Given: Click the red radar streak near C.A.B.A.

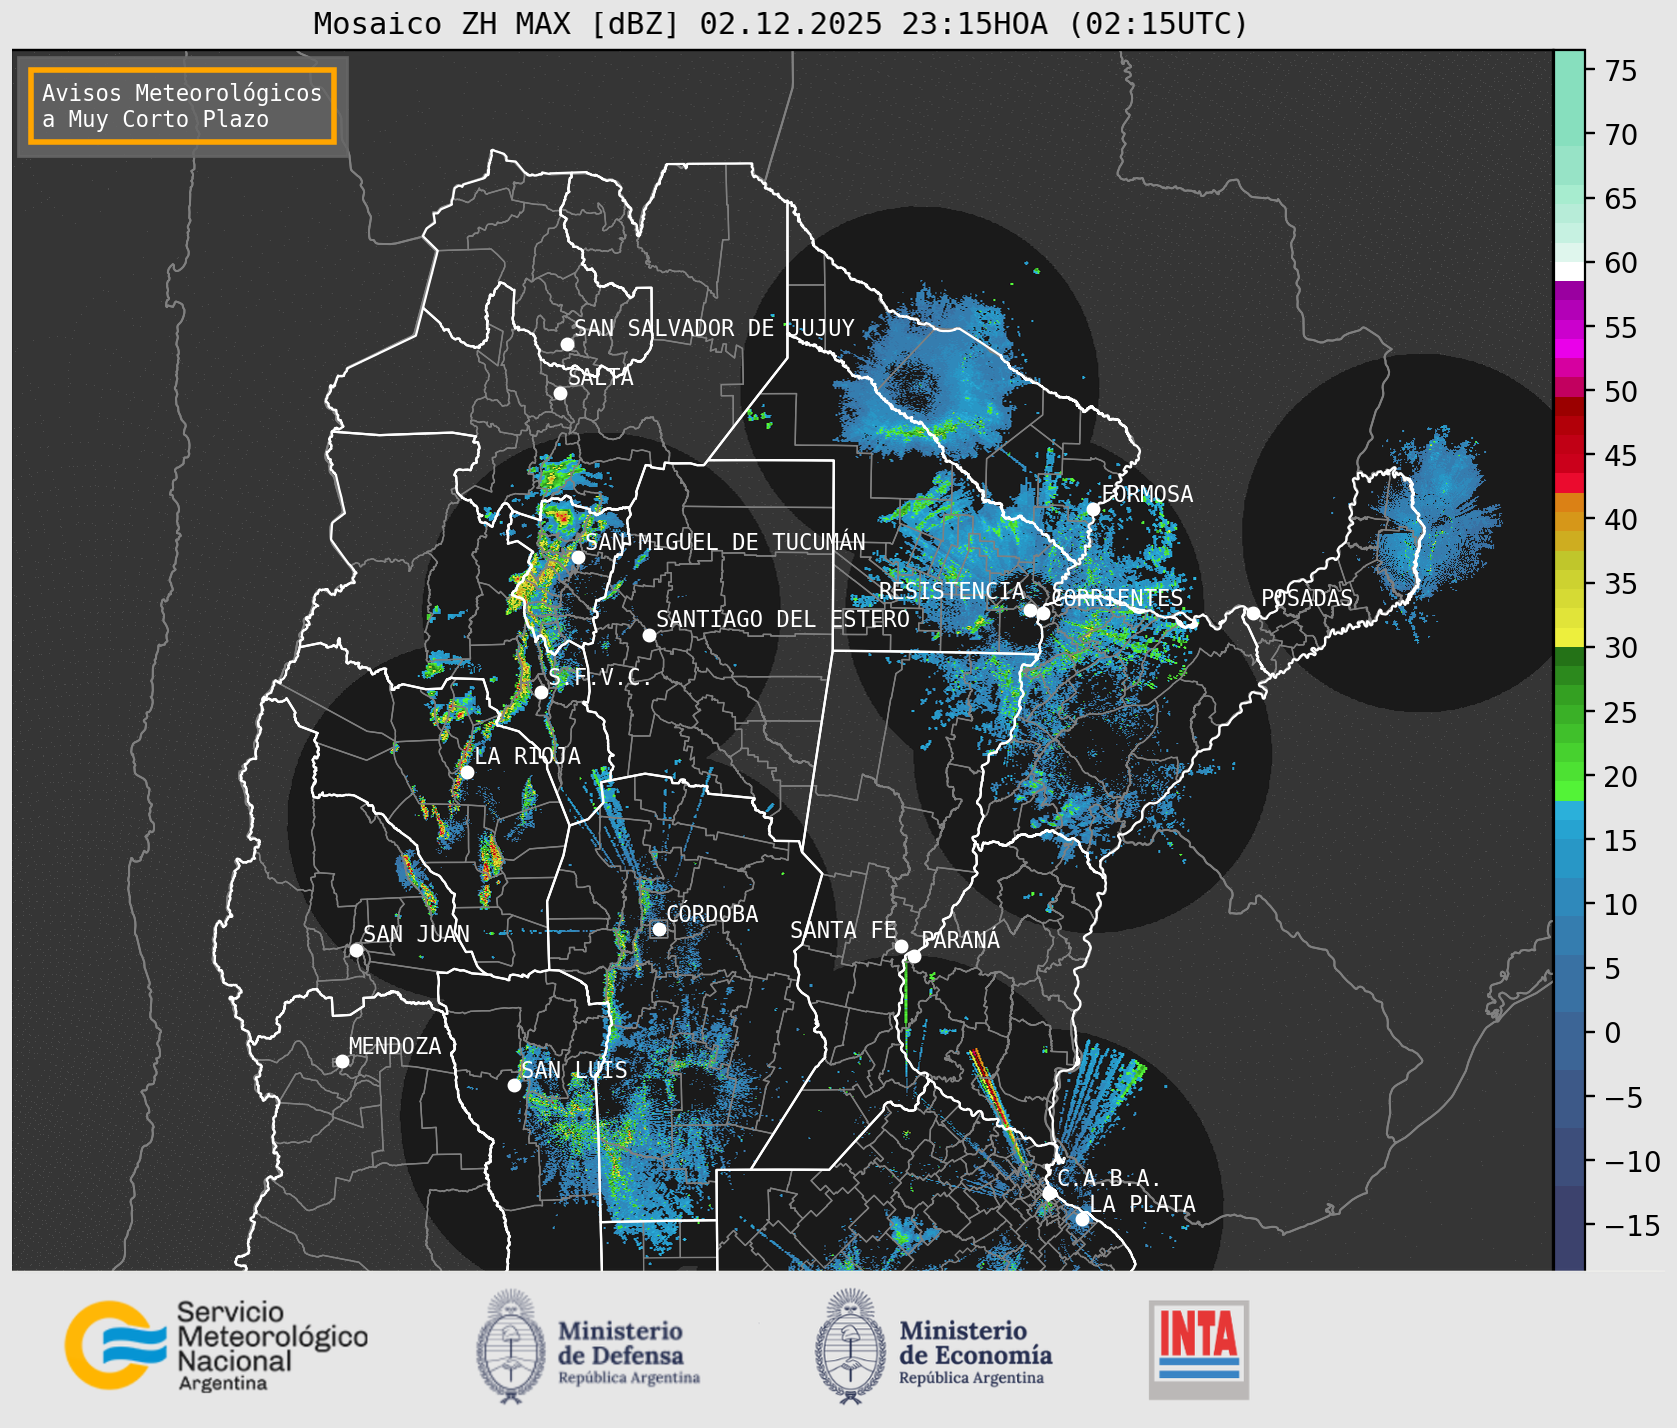Looking at the screenshot, I should coord(998,1106).
